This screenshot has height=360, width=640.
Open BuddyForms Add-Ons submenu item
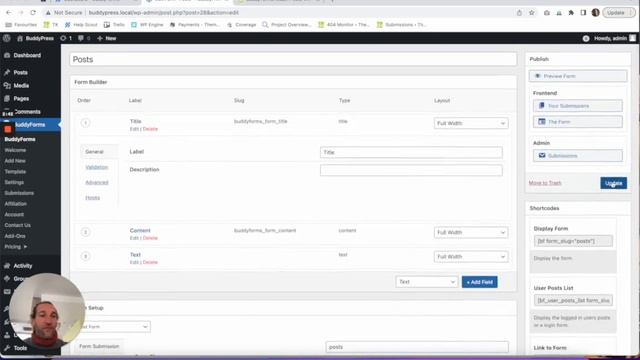tap(15, 236)
